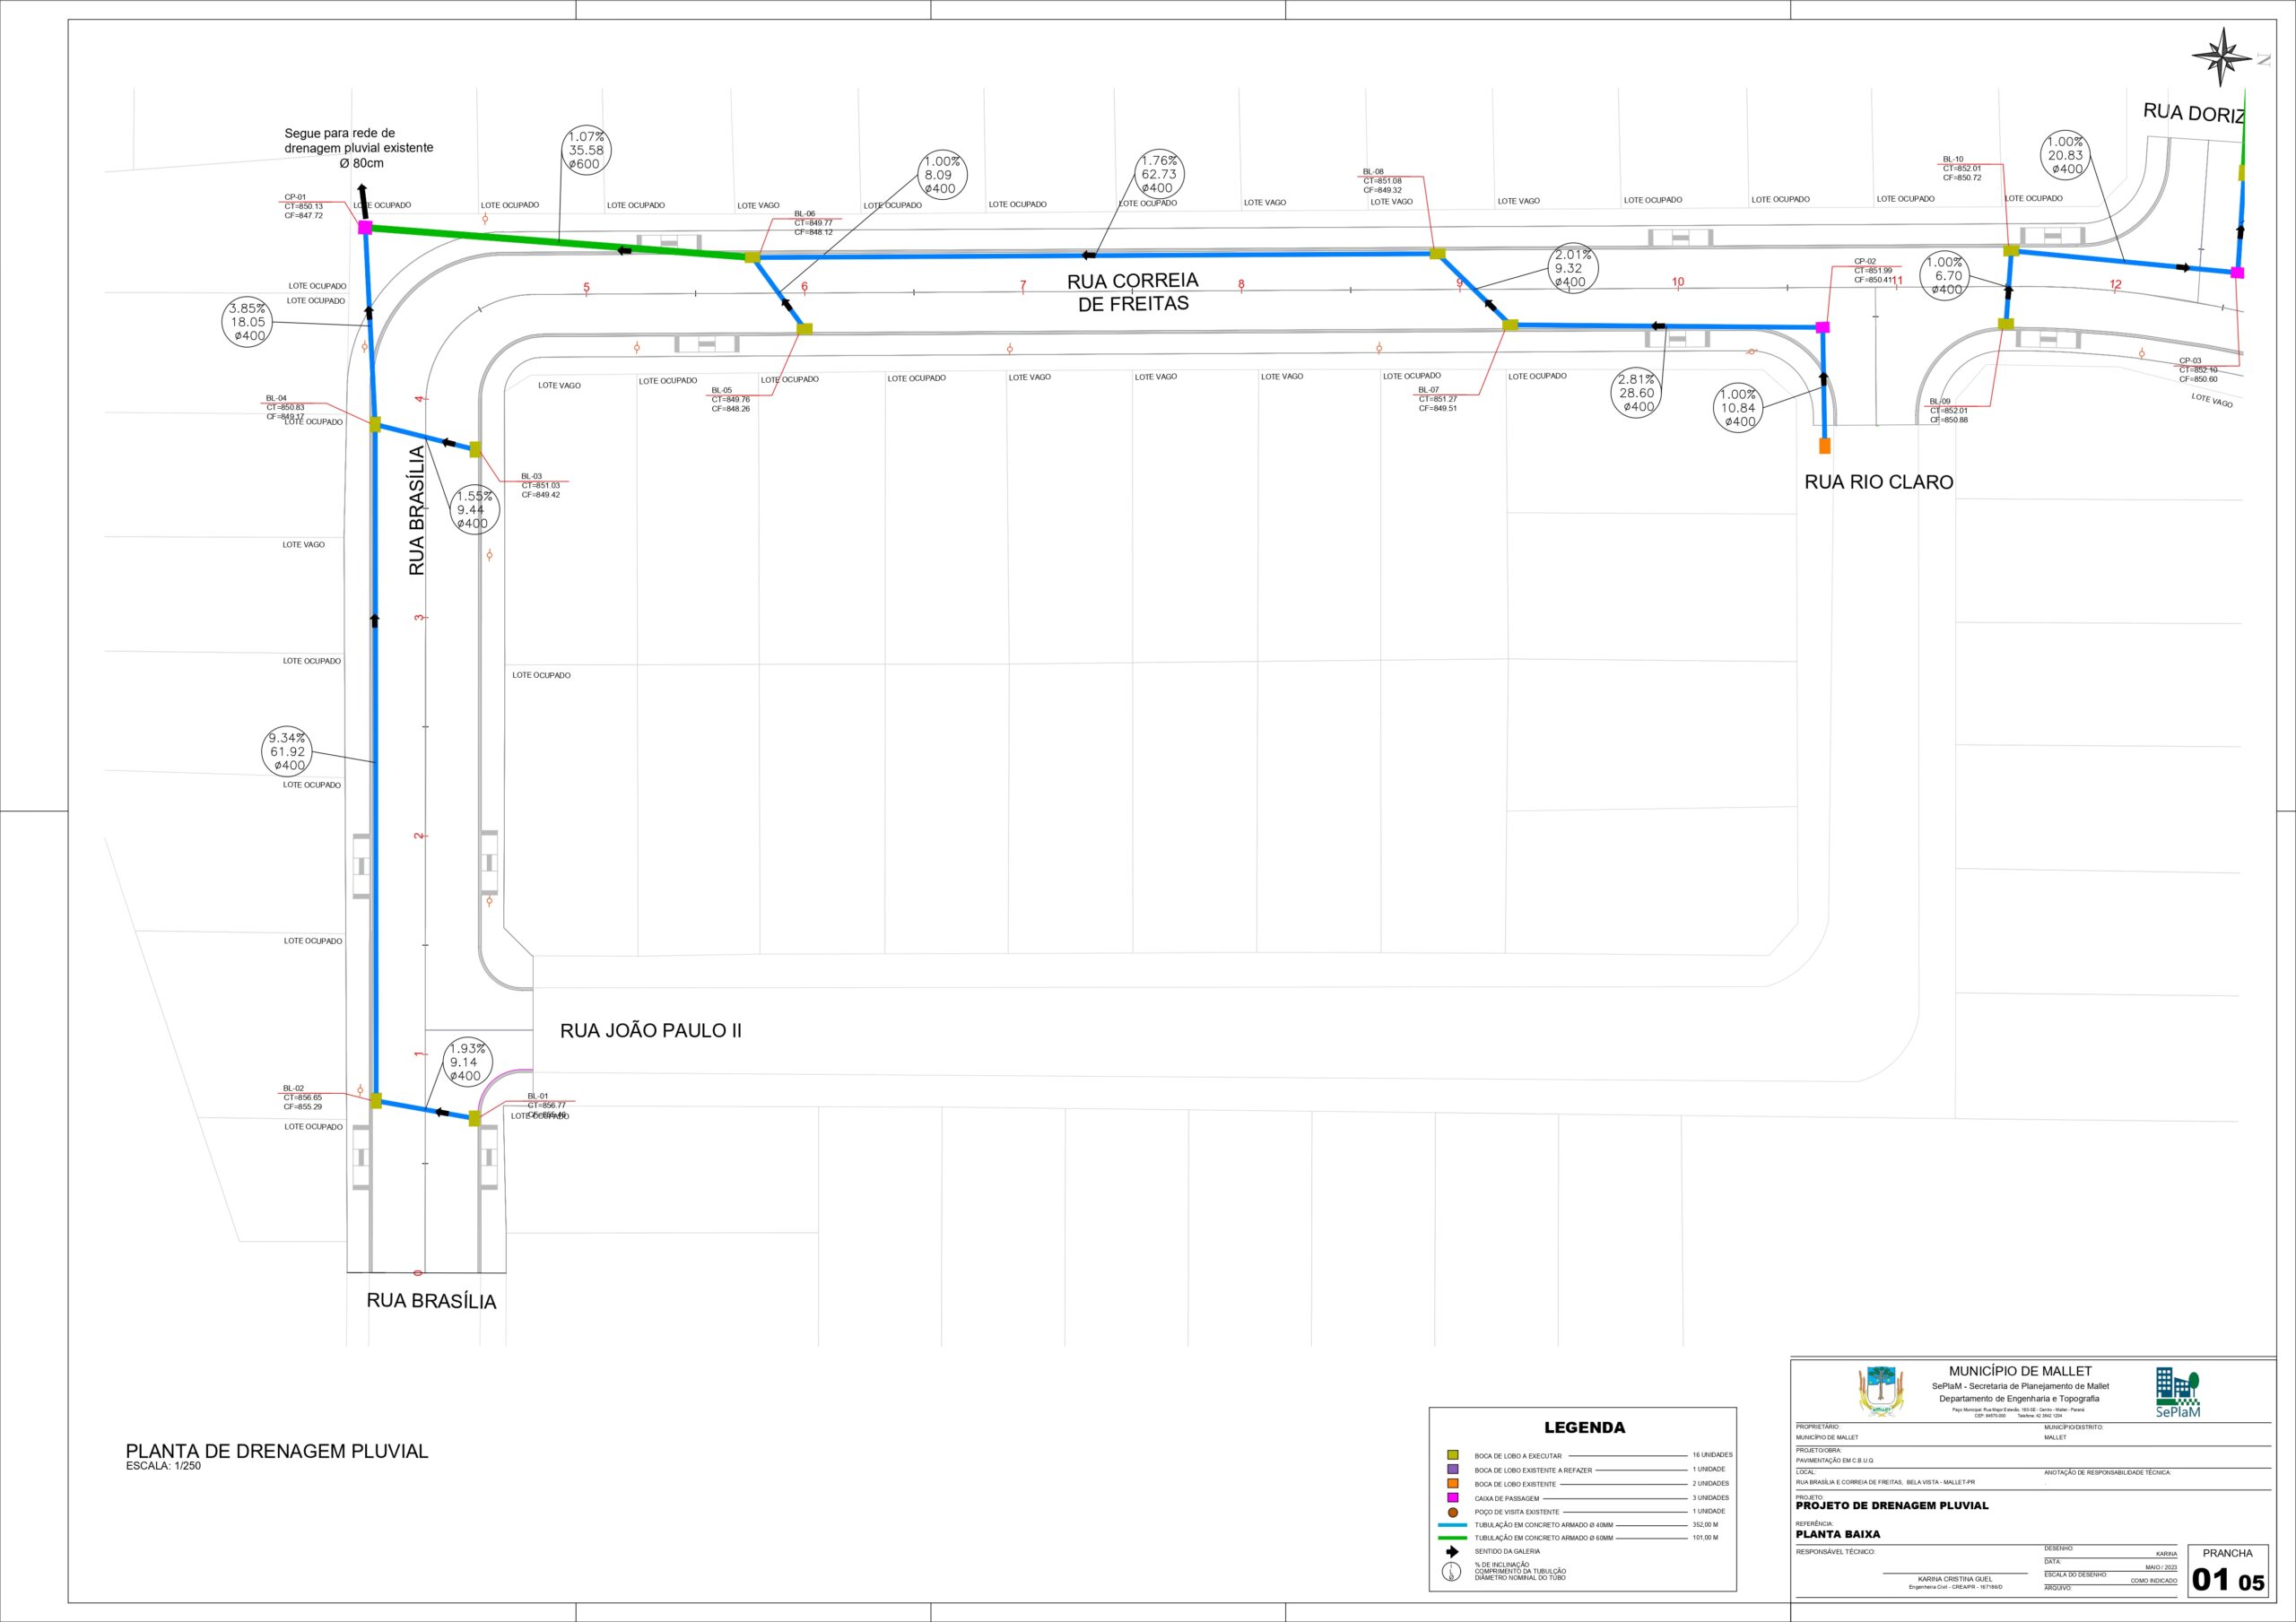Click the magenta CP-01 junction box marker

pos(365,228)
